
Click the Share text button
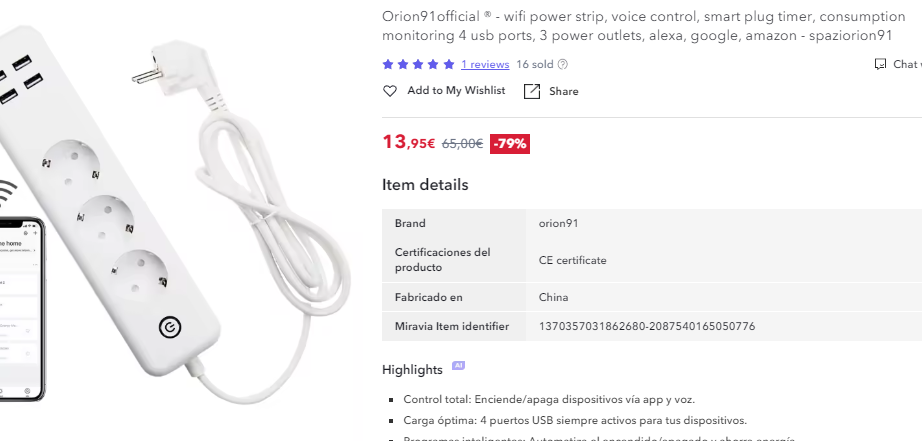[563, 91]
